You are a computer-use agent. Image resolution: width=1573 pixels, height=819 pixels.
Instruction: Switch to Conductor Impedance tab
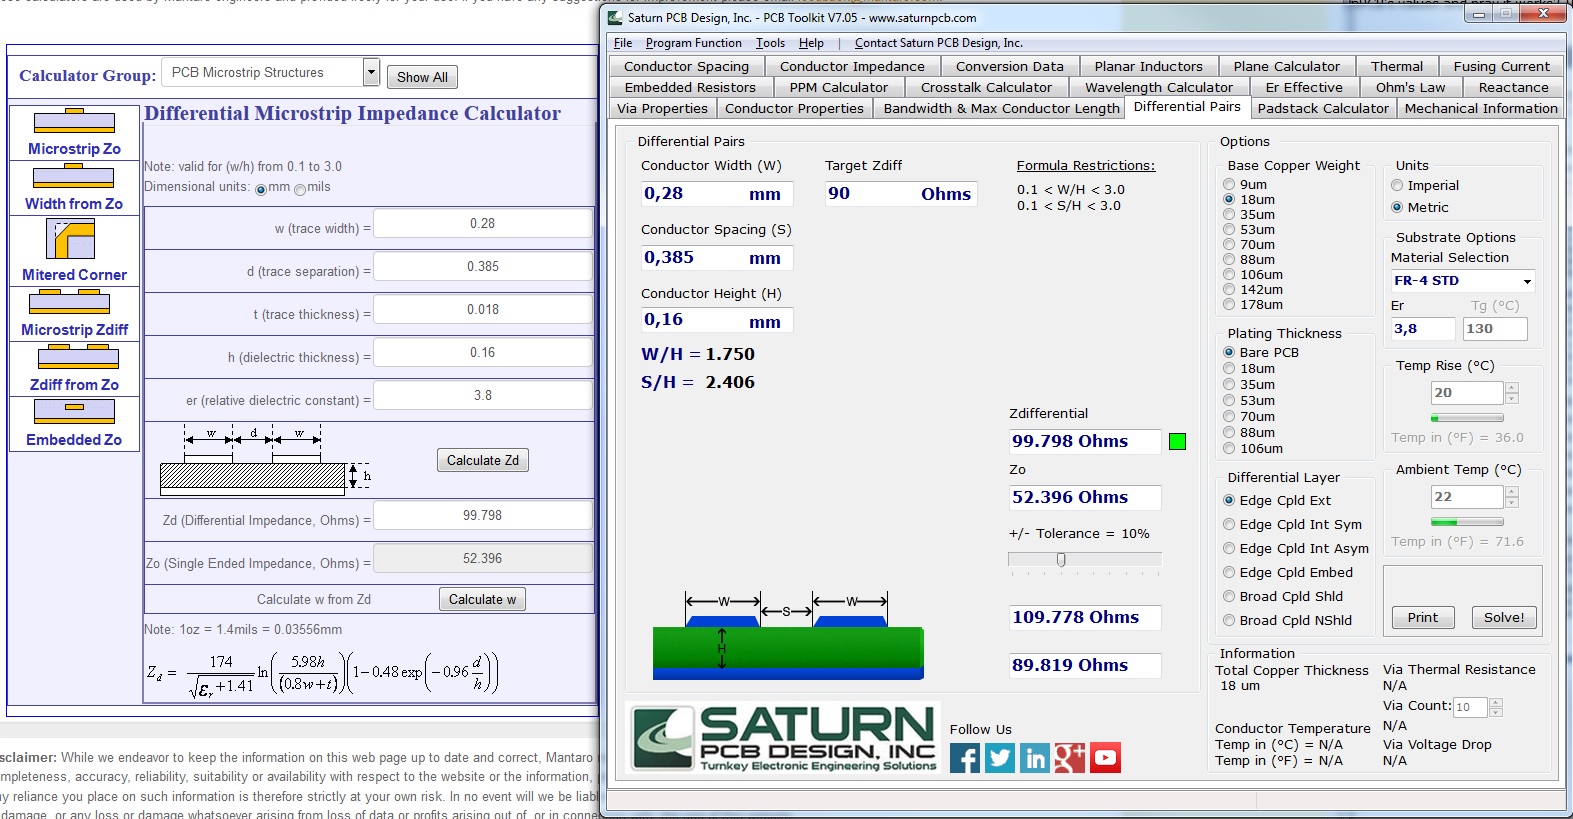[852, 66]
